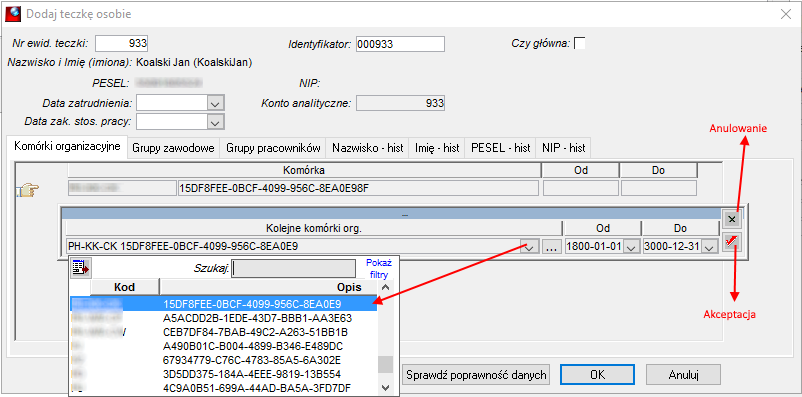Image resolution: width=802 pixels, height=397 pixels.
Task: Select list row 67934779-C76C-4783-85A5-6A302E
Action: coord(224,359)
